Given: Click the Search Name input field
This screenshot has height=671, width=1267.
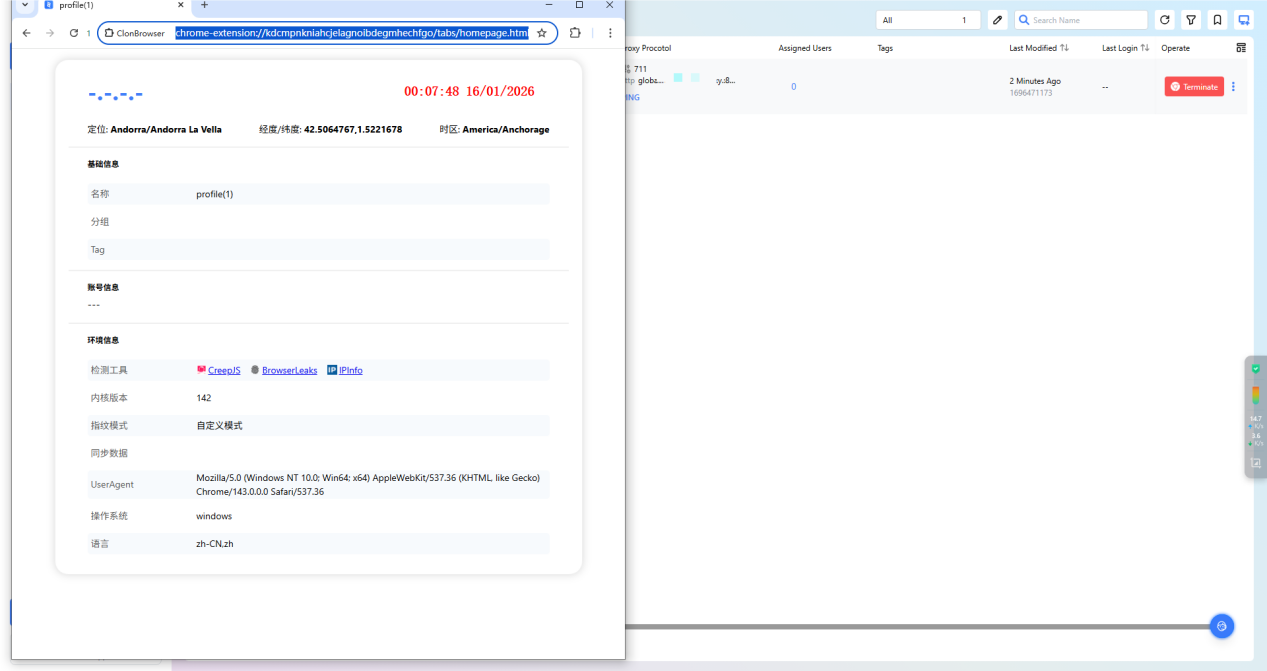Looking at the screenshot, I should pyautogui.click(x=1087, y=20).
